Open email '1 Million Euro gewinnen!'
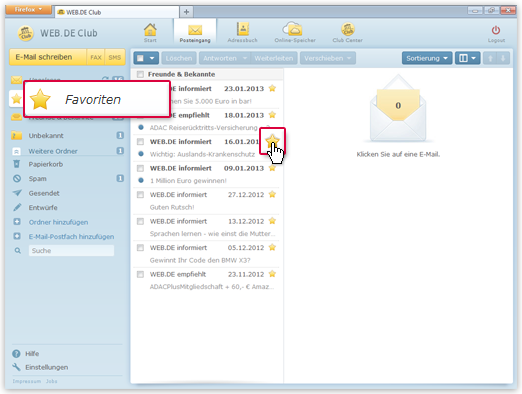Image resolution: width=522 pixels, height=394 pixels. click(188, 181)
